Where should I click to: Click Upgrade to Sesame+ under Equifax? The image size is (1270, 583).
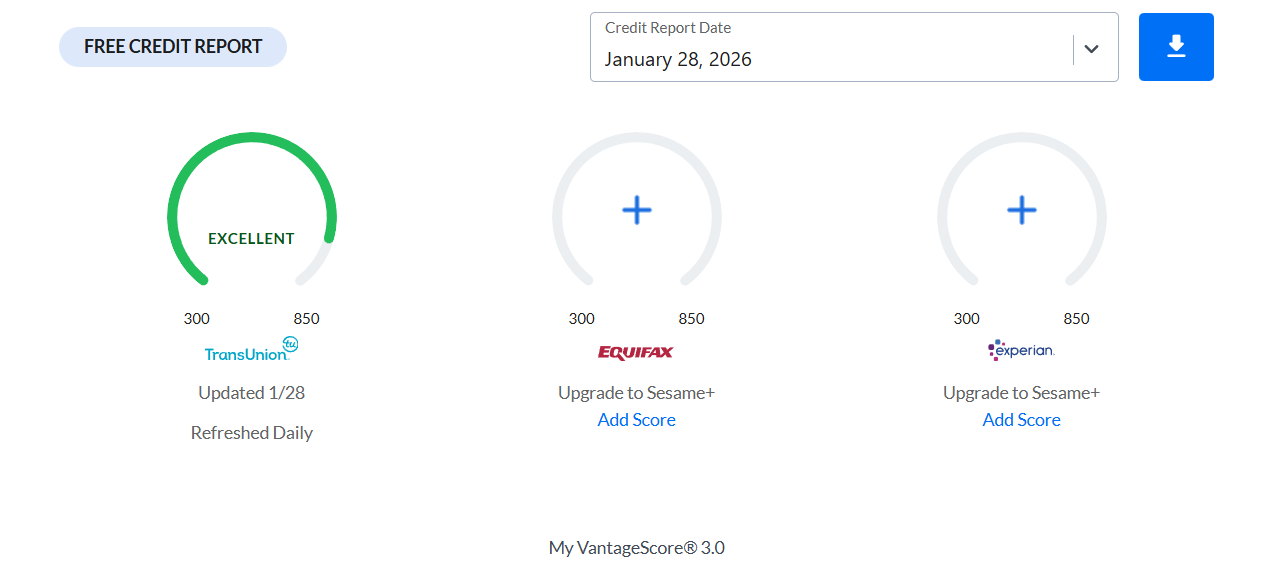(x=636, y=393)
